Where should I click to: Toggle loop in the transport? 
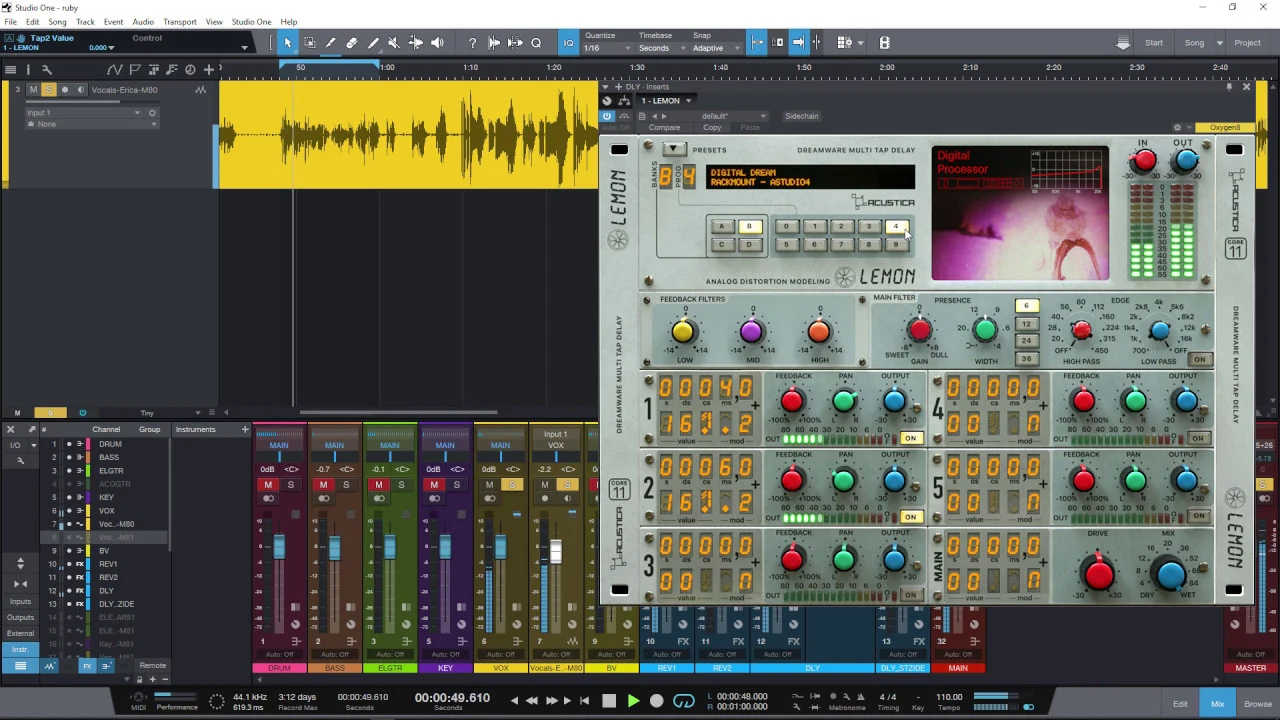[684, 701]
